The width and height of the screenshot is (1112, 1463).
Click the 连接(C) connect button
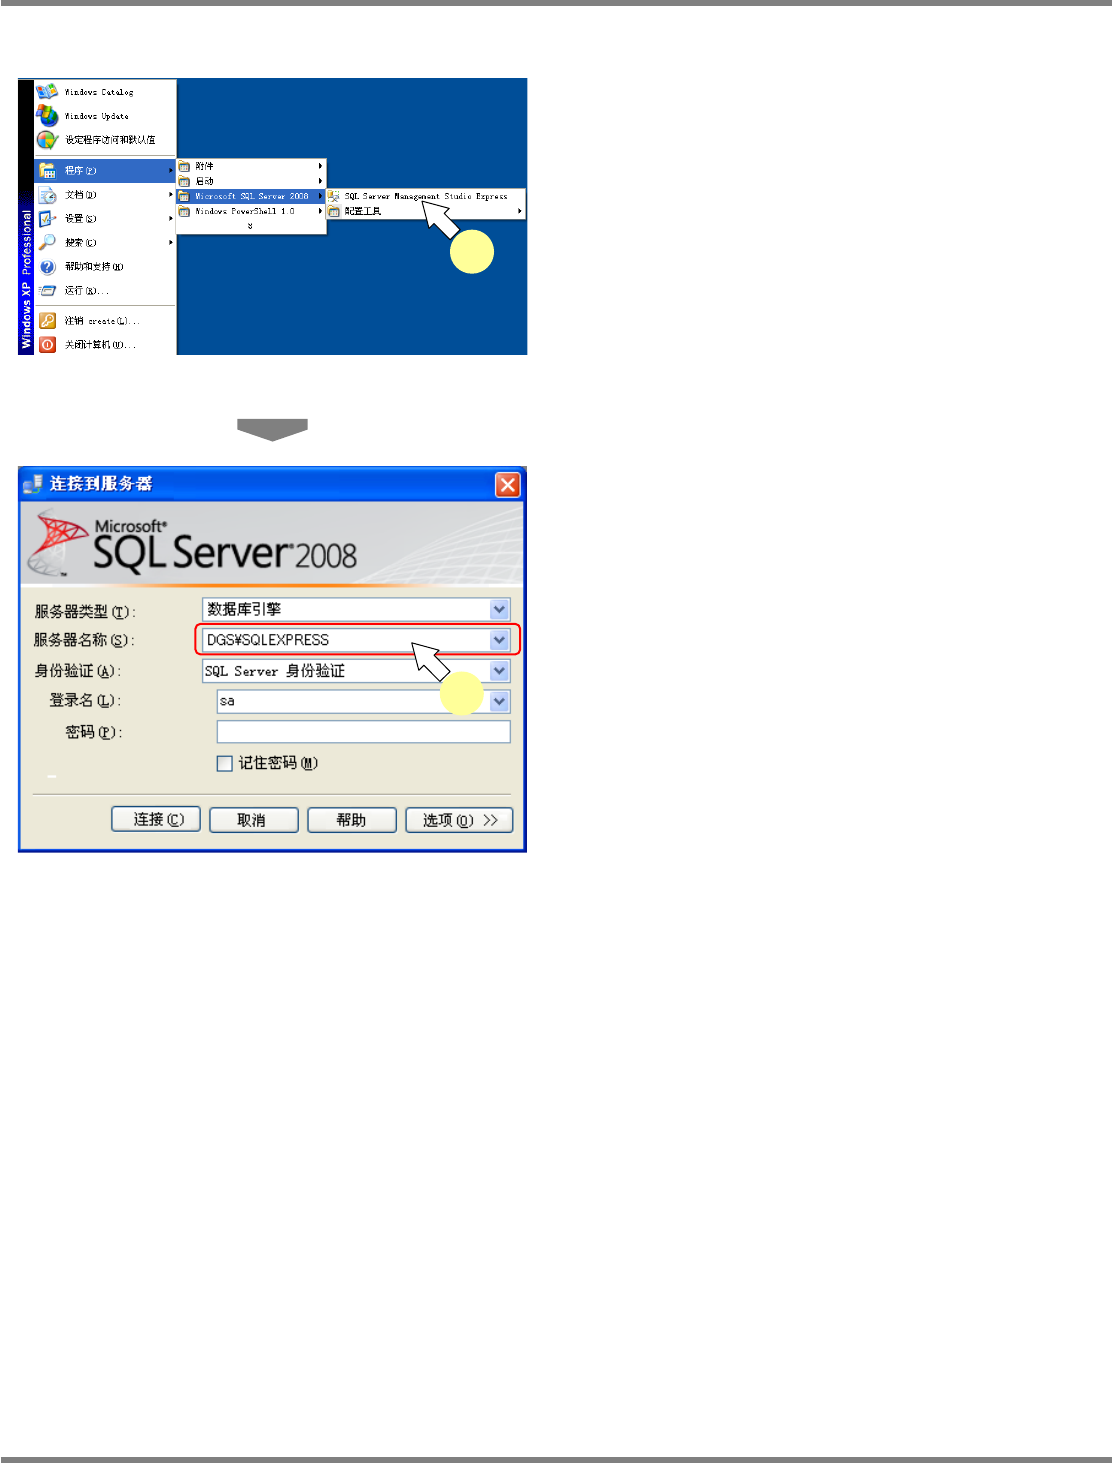pos(156,820)
